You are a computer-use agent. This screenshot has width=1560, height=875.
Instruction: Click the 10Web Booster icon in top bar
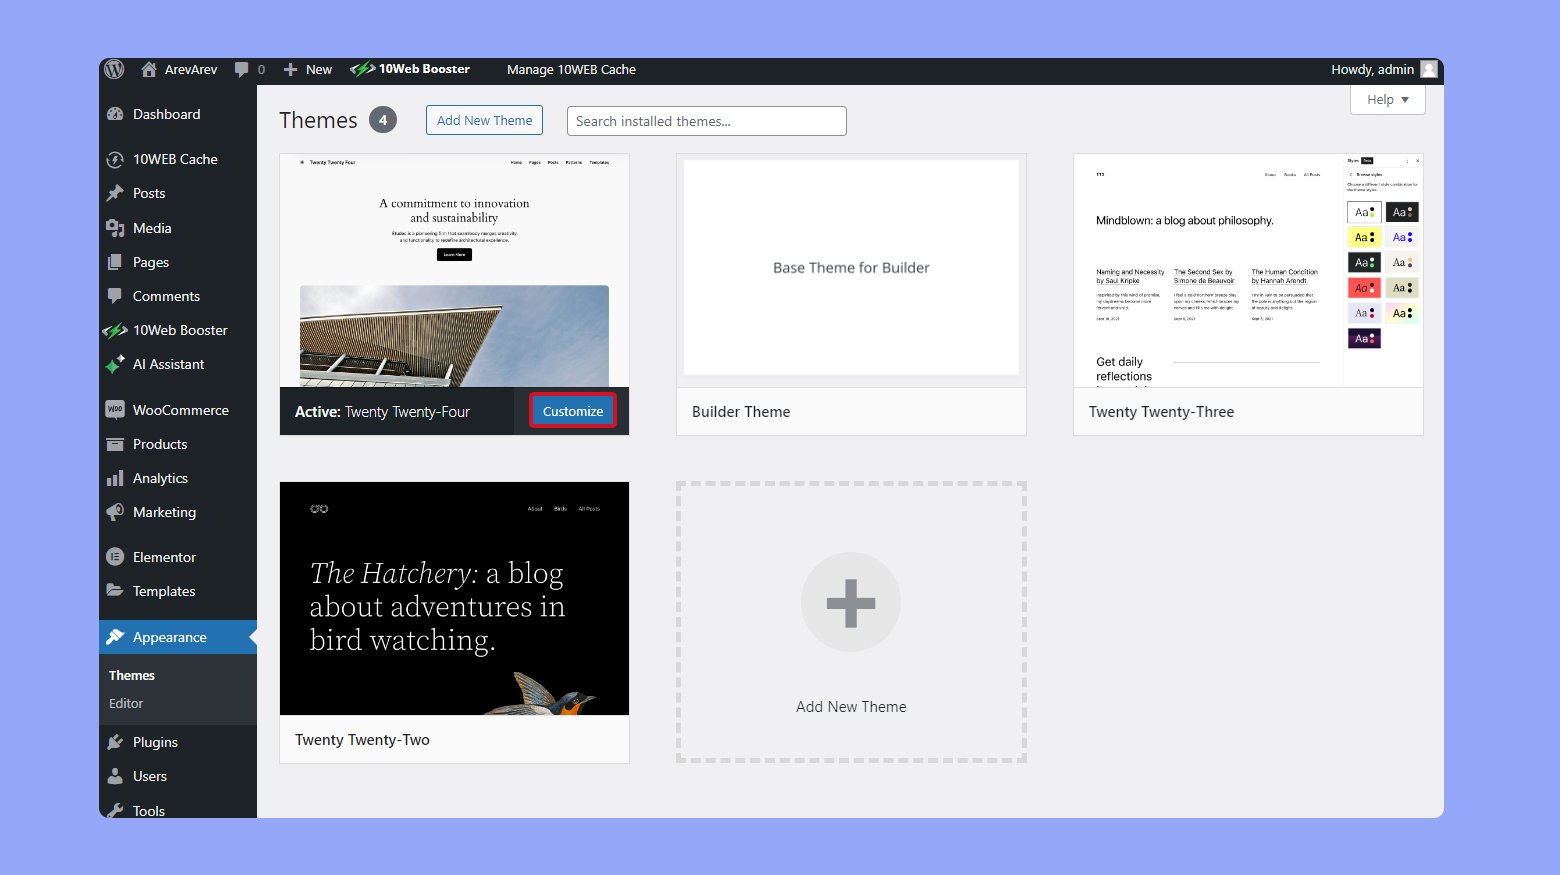tap(362, 69)
